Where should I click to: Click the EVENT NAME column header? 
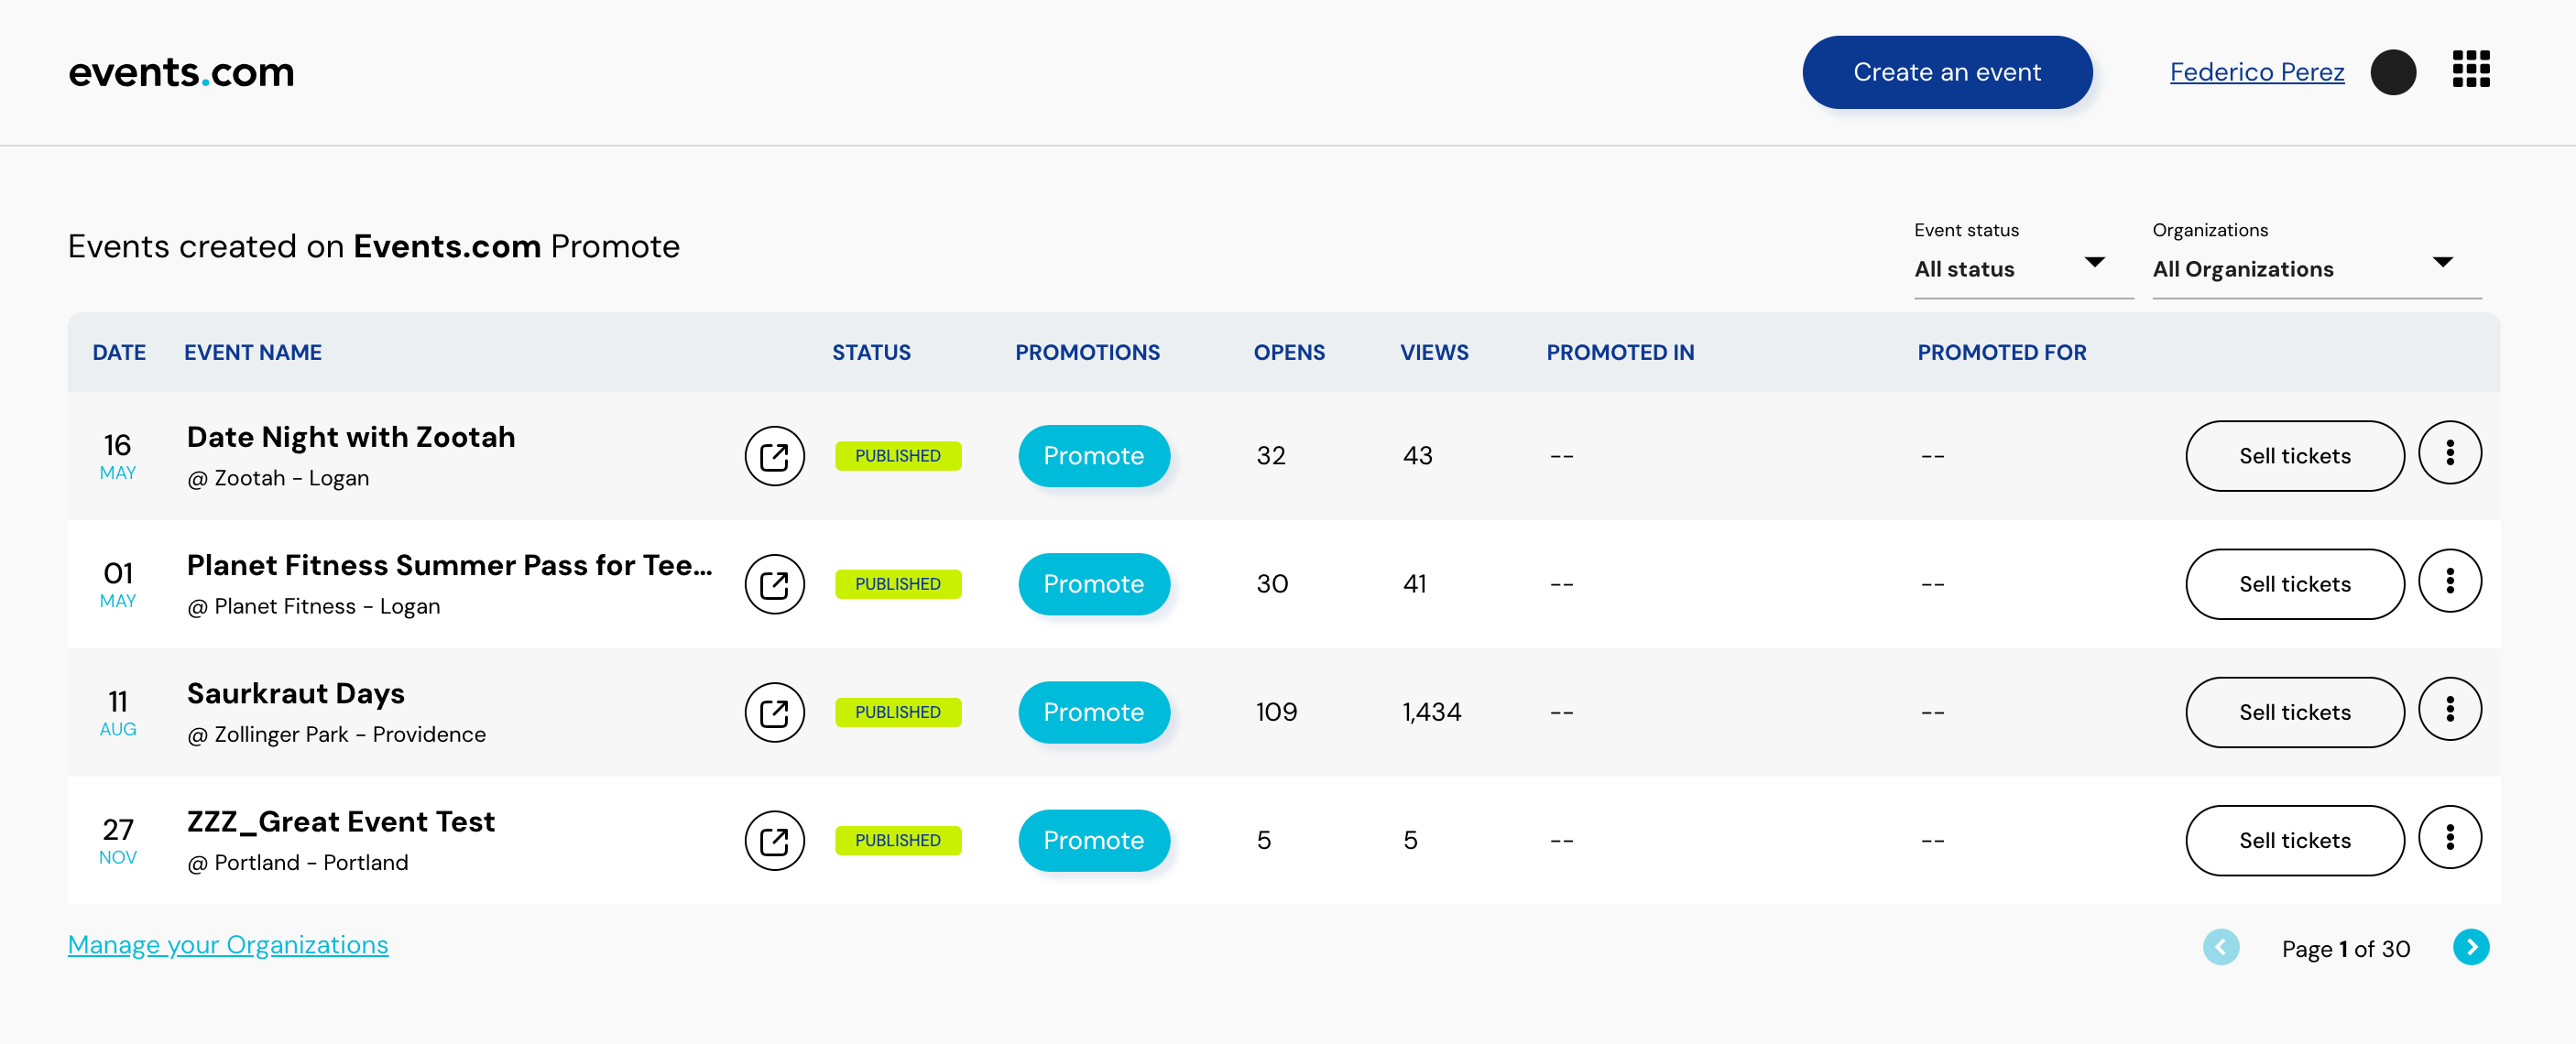253,352
